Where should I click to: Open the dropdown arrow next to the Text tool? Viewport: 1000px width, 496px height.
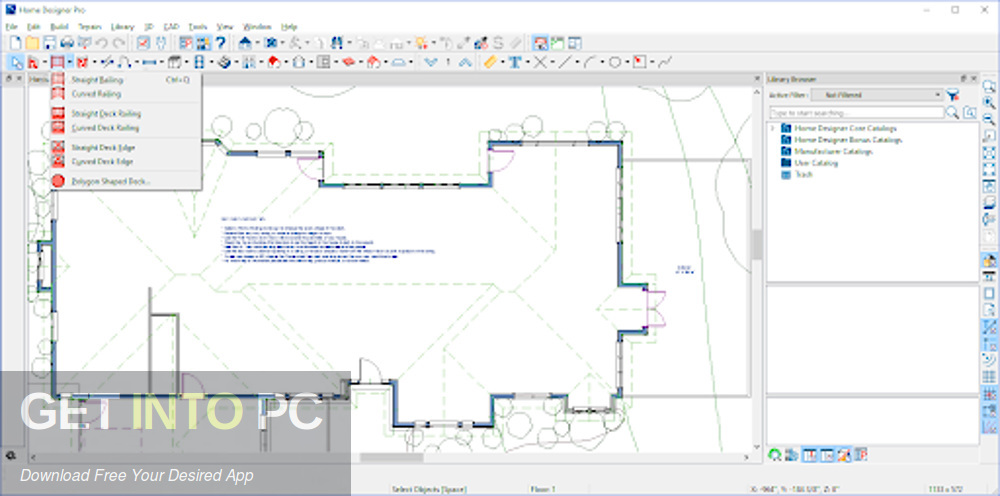(527, 62)
